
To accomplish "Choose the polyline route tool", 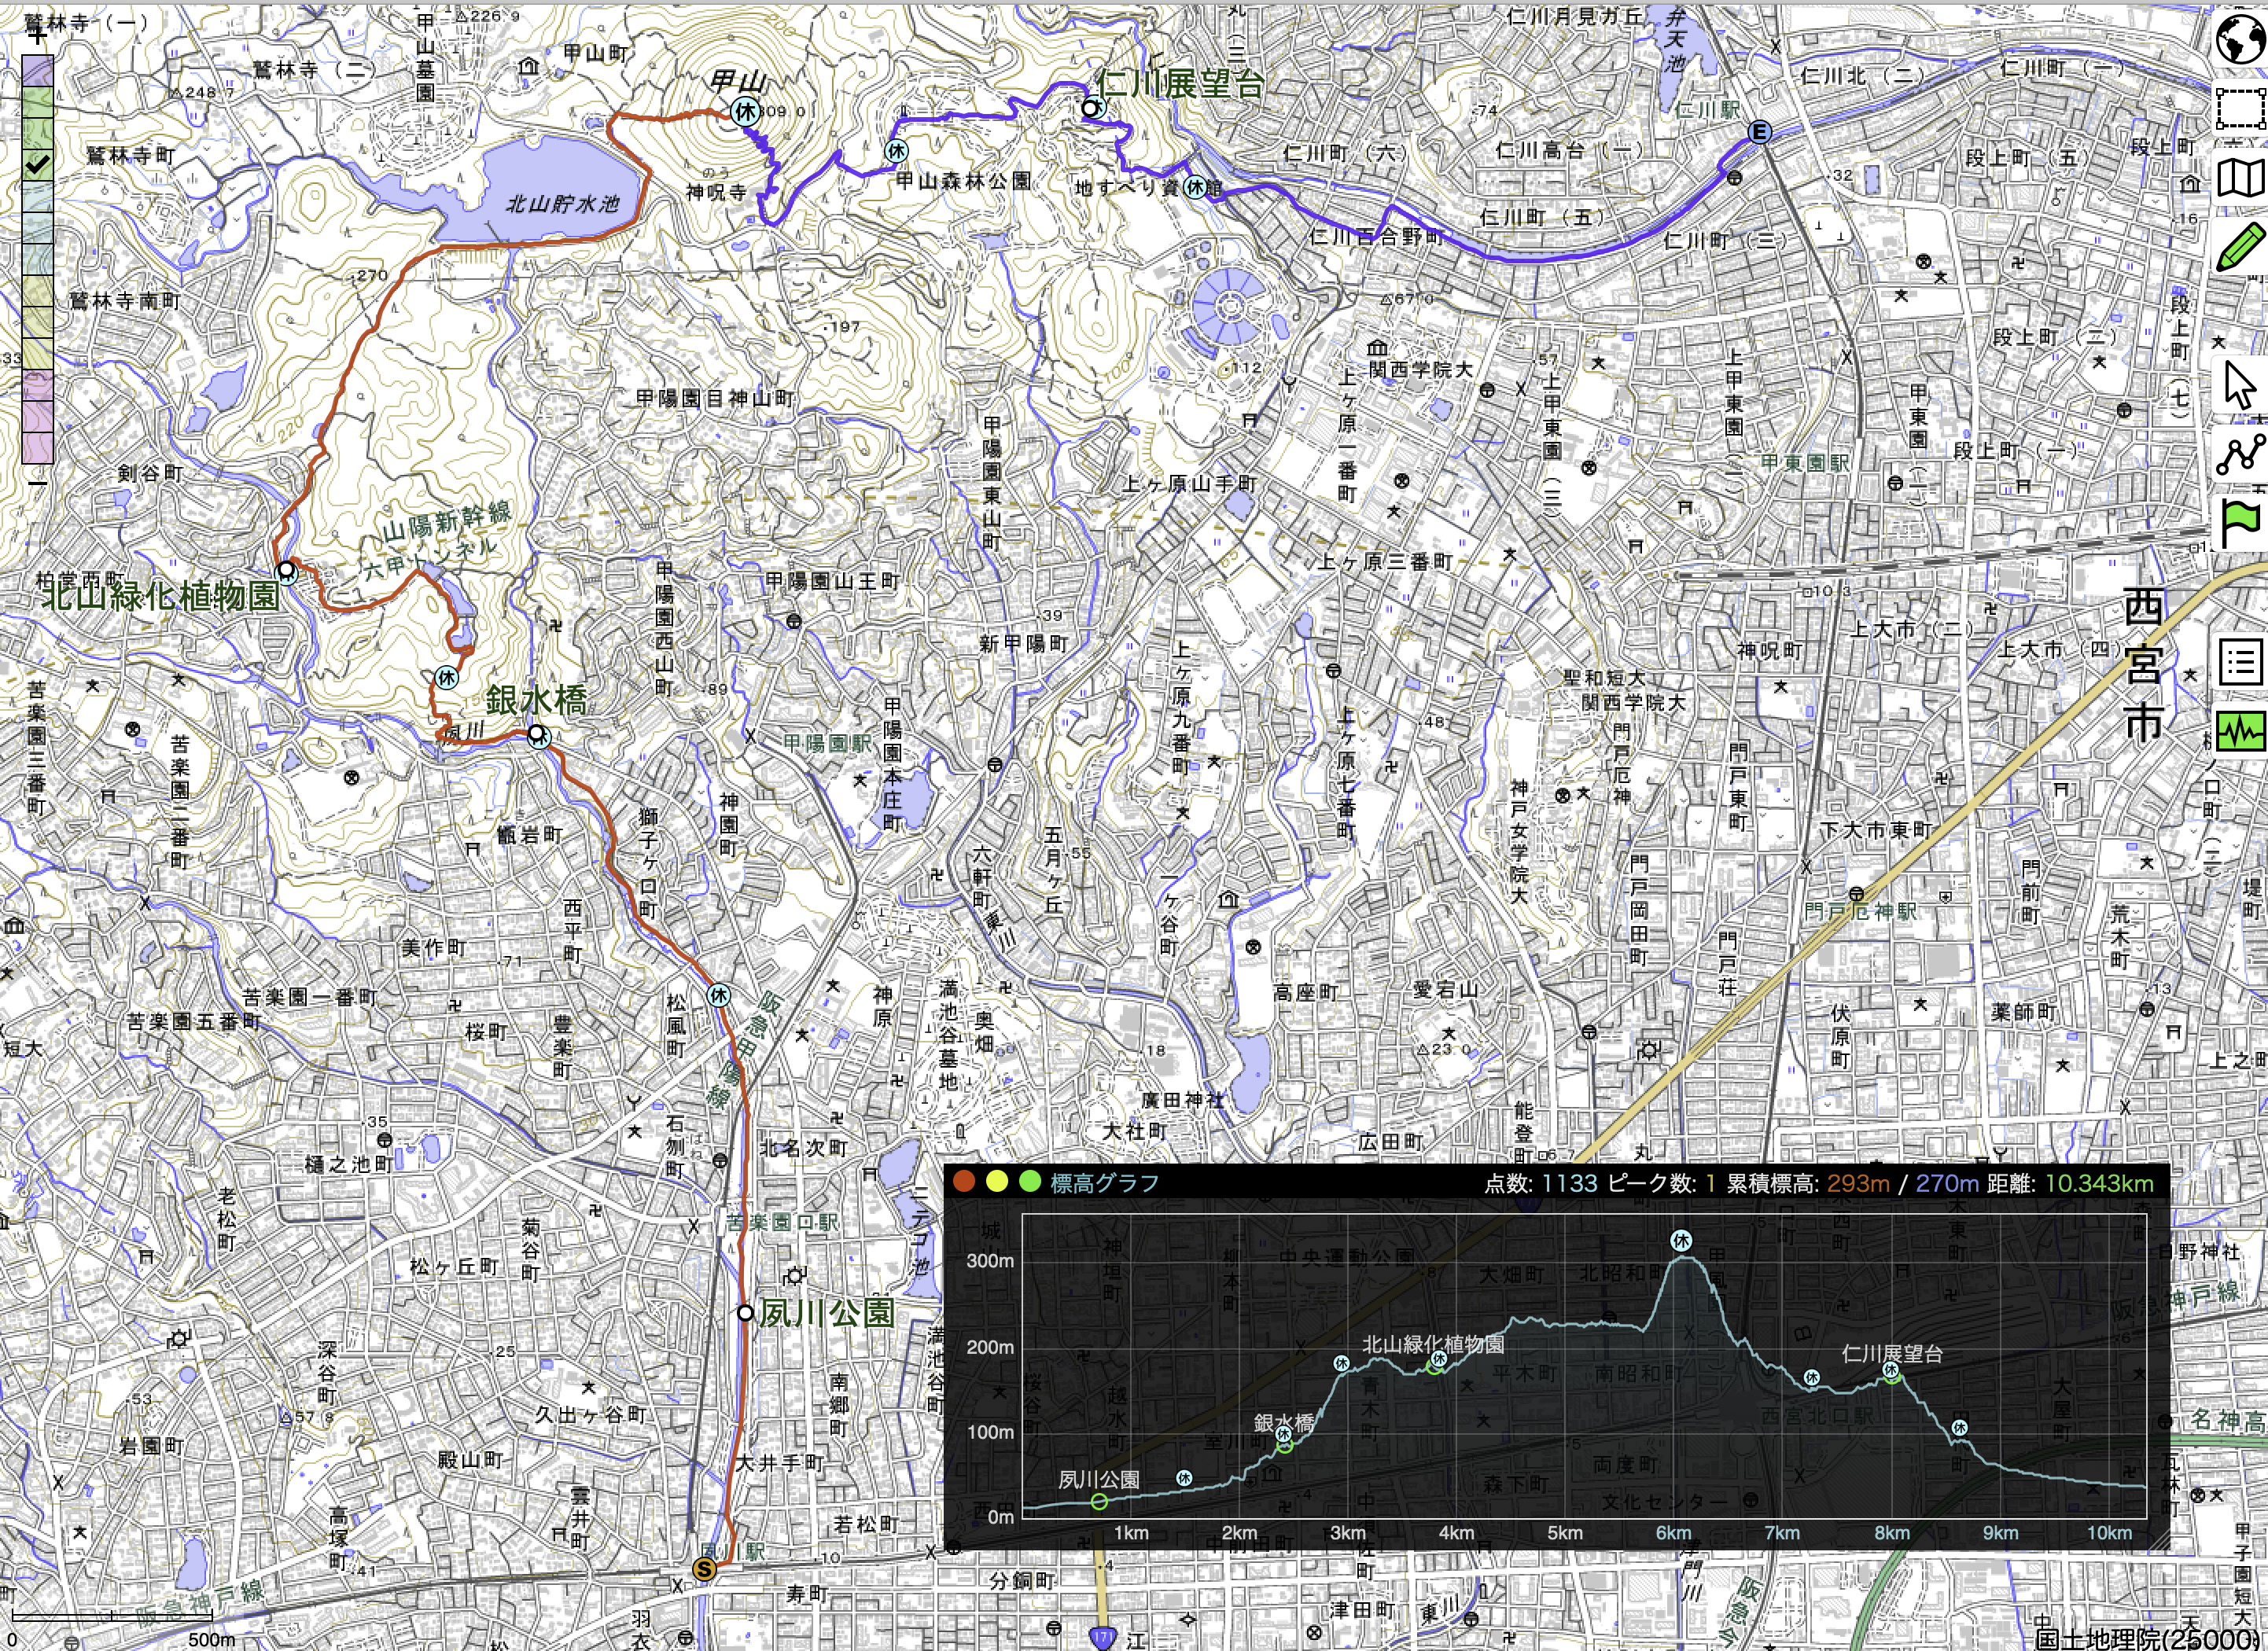I will click(2241, 455).
